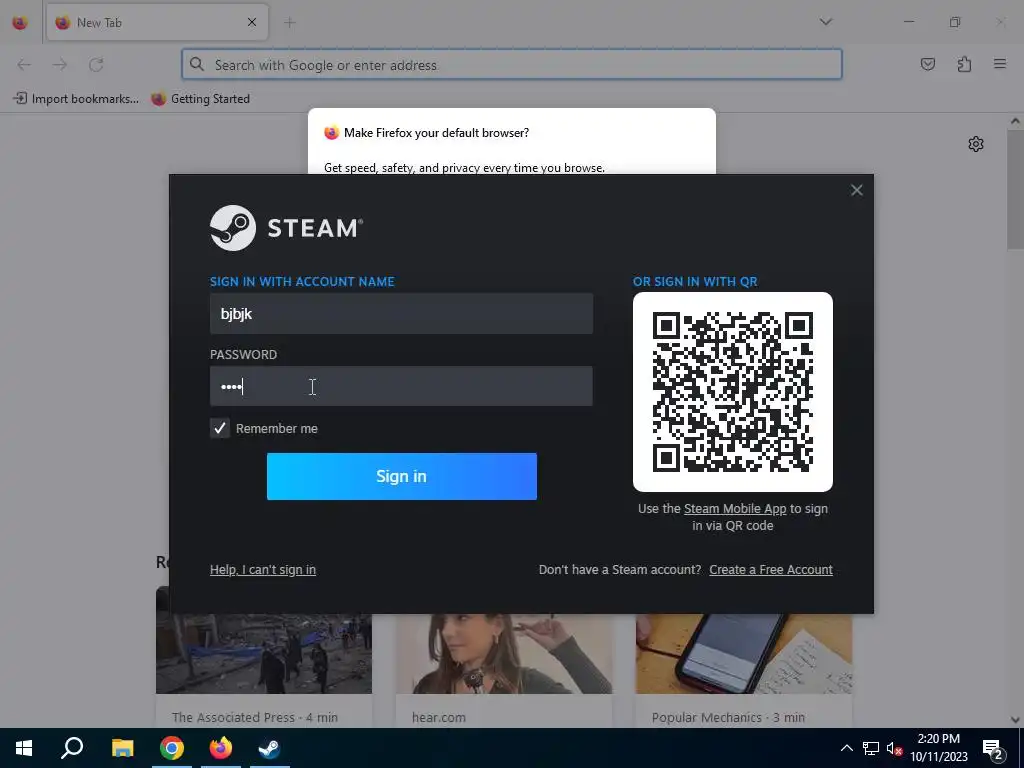Switch to Firefox in the taskbar

[x=221, y=748]
